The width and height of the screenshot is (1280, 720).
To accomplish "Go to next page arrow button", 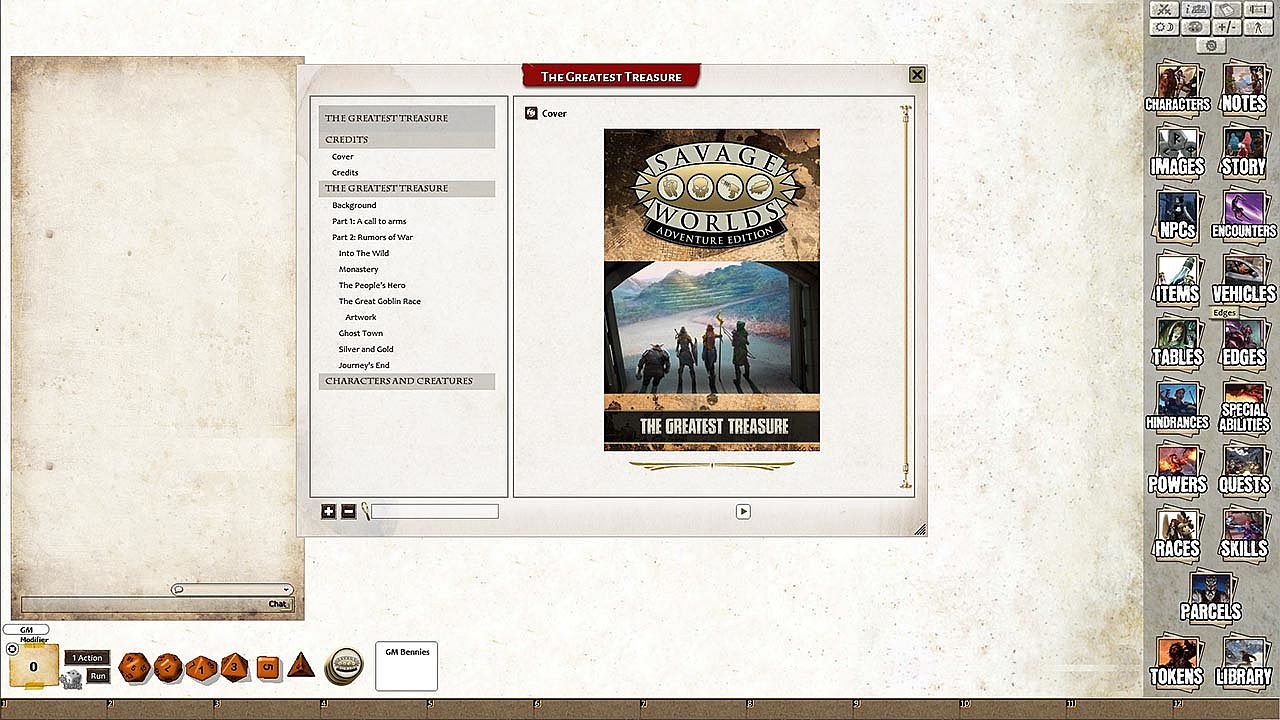I will click(x=743, y=511).
